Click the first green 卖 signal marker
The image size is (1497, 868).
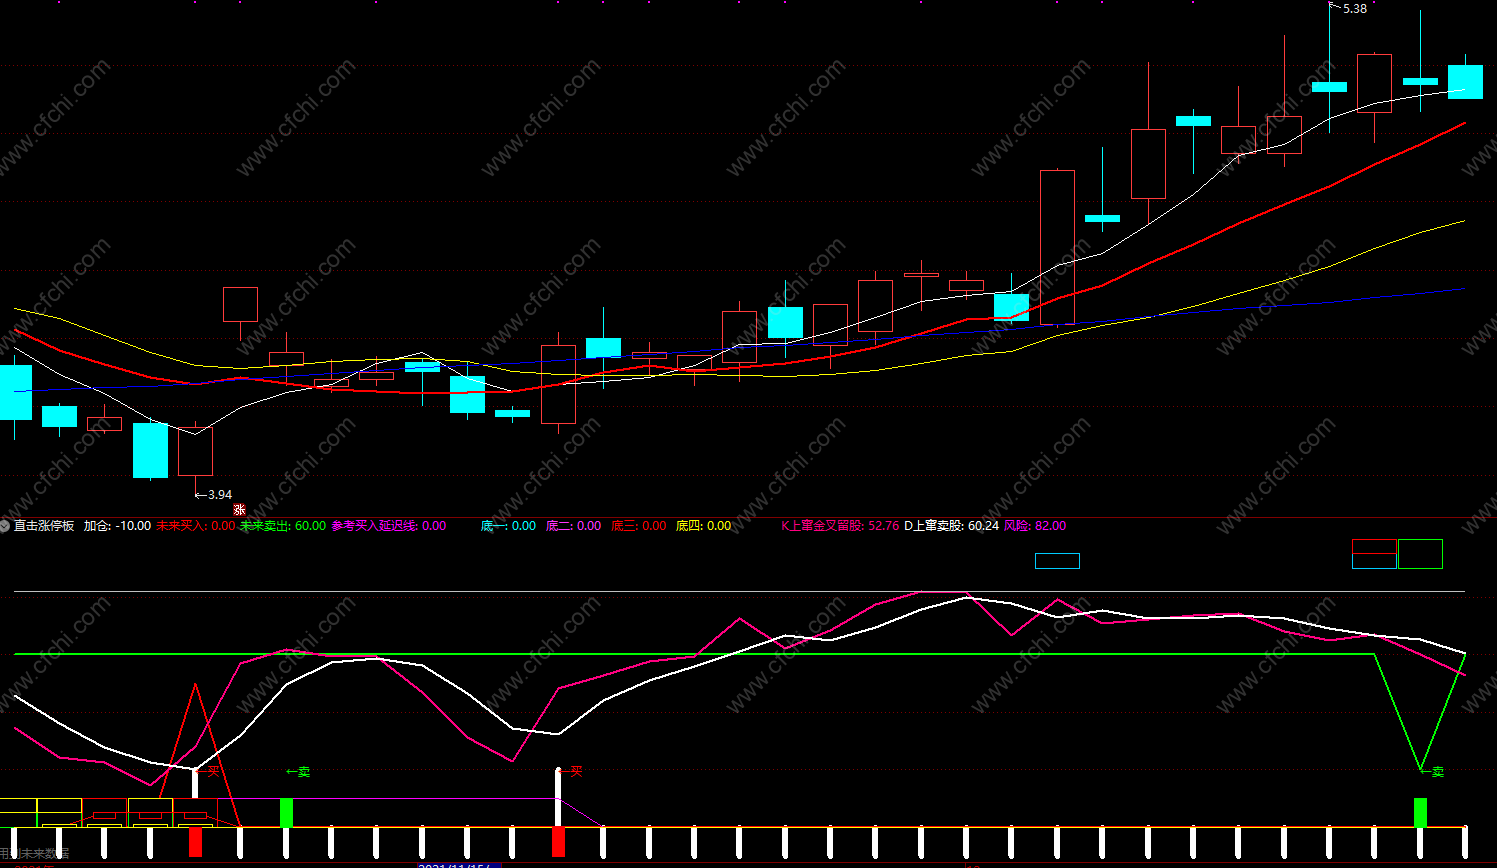click(298, 772)
